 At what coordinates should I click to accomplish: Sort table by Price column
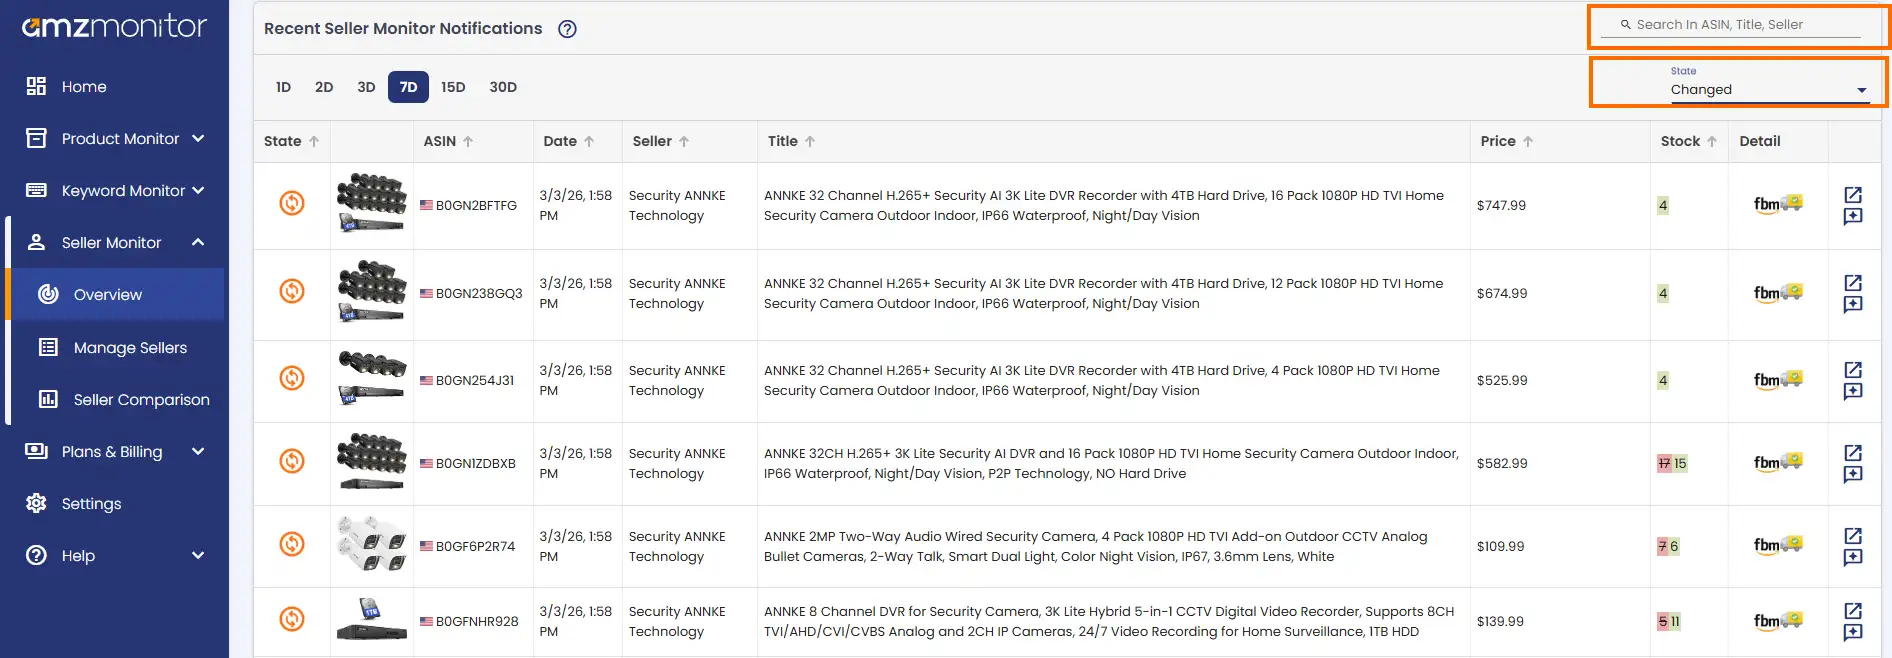point(1507,141)
